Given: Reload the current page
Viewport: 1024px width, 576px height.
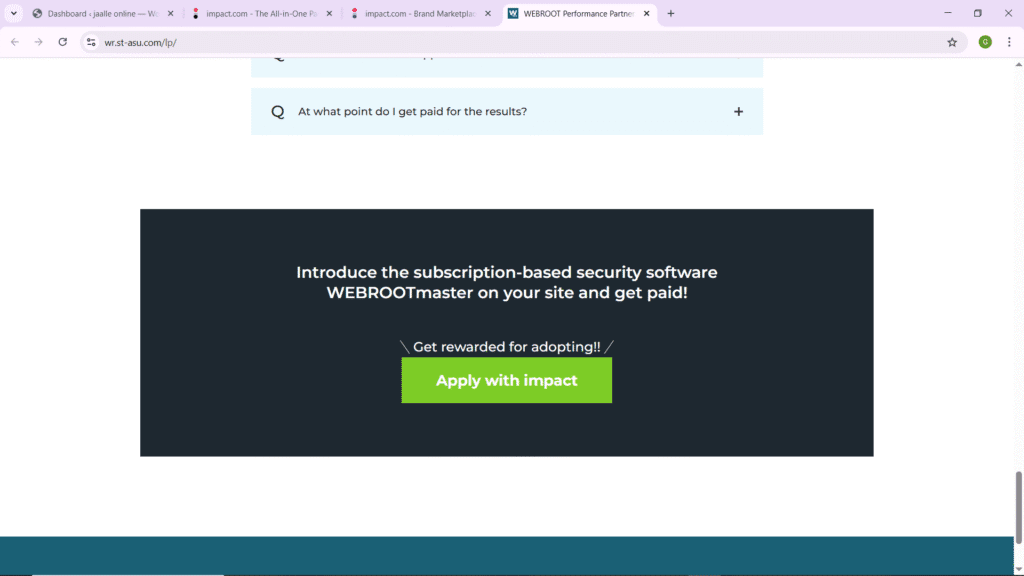Looking at the screenshot, I should pyautogui.click(x=63, y=42).
